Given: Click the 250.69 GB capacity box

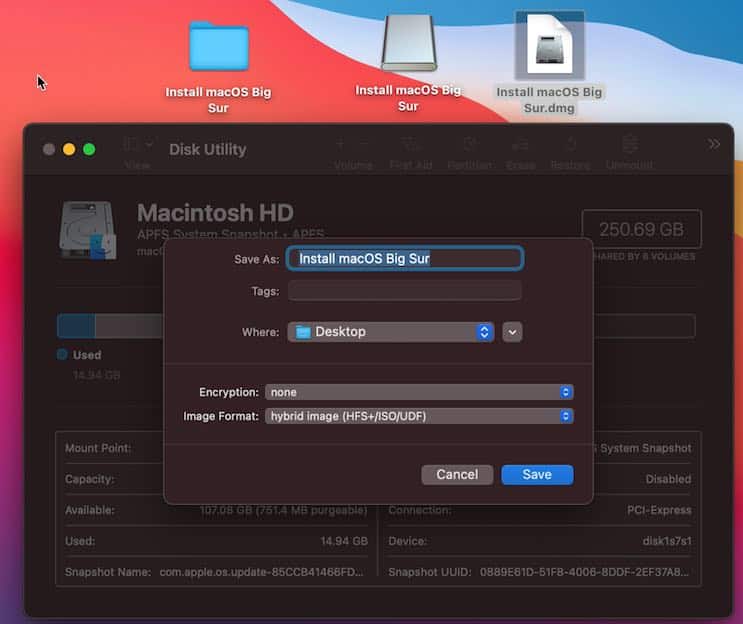Looking at the screenshot, I should click(x=642, y=229).
